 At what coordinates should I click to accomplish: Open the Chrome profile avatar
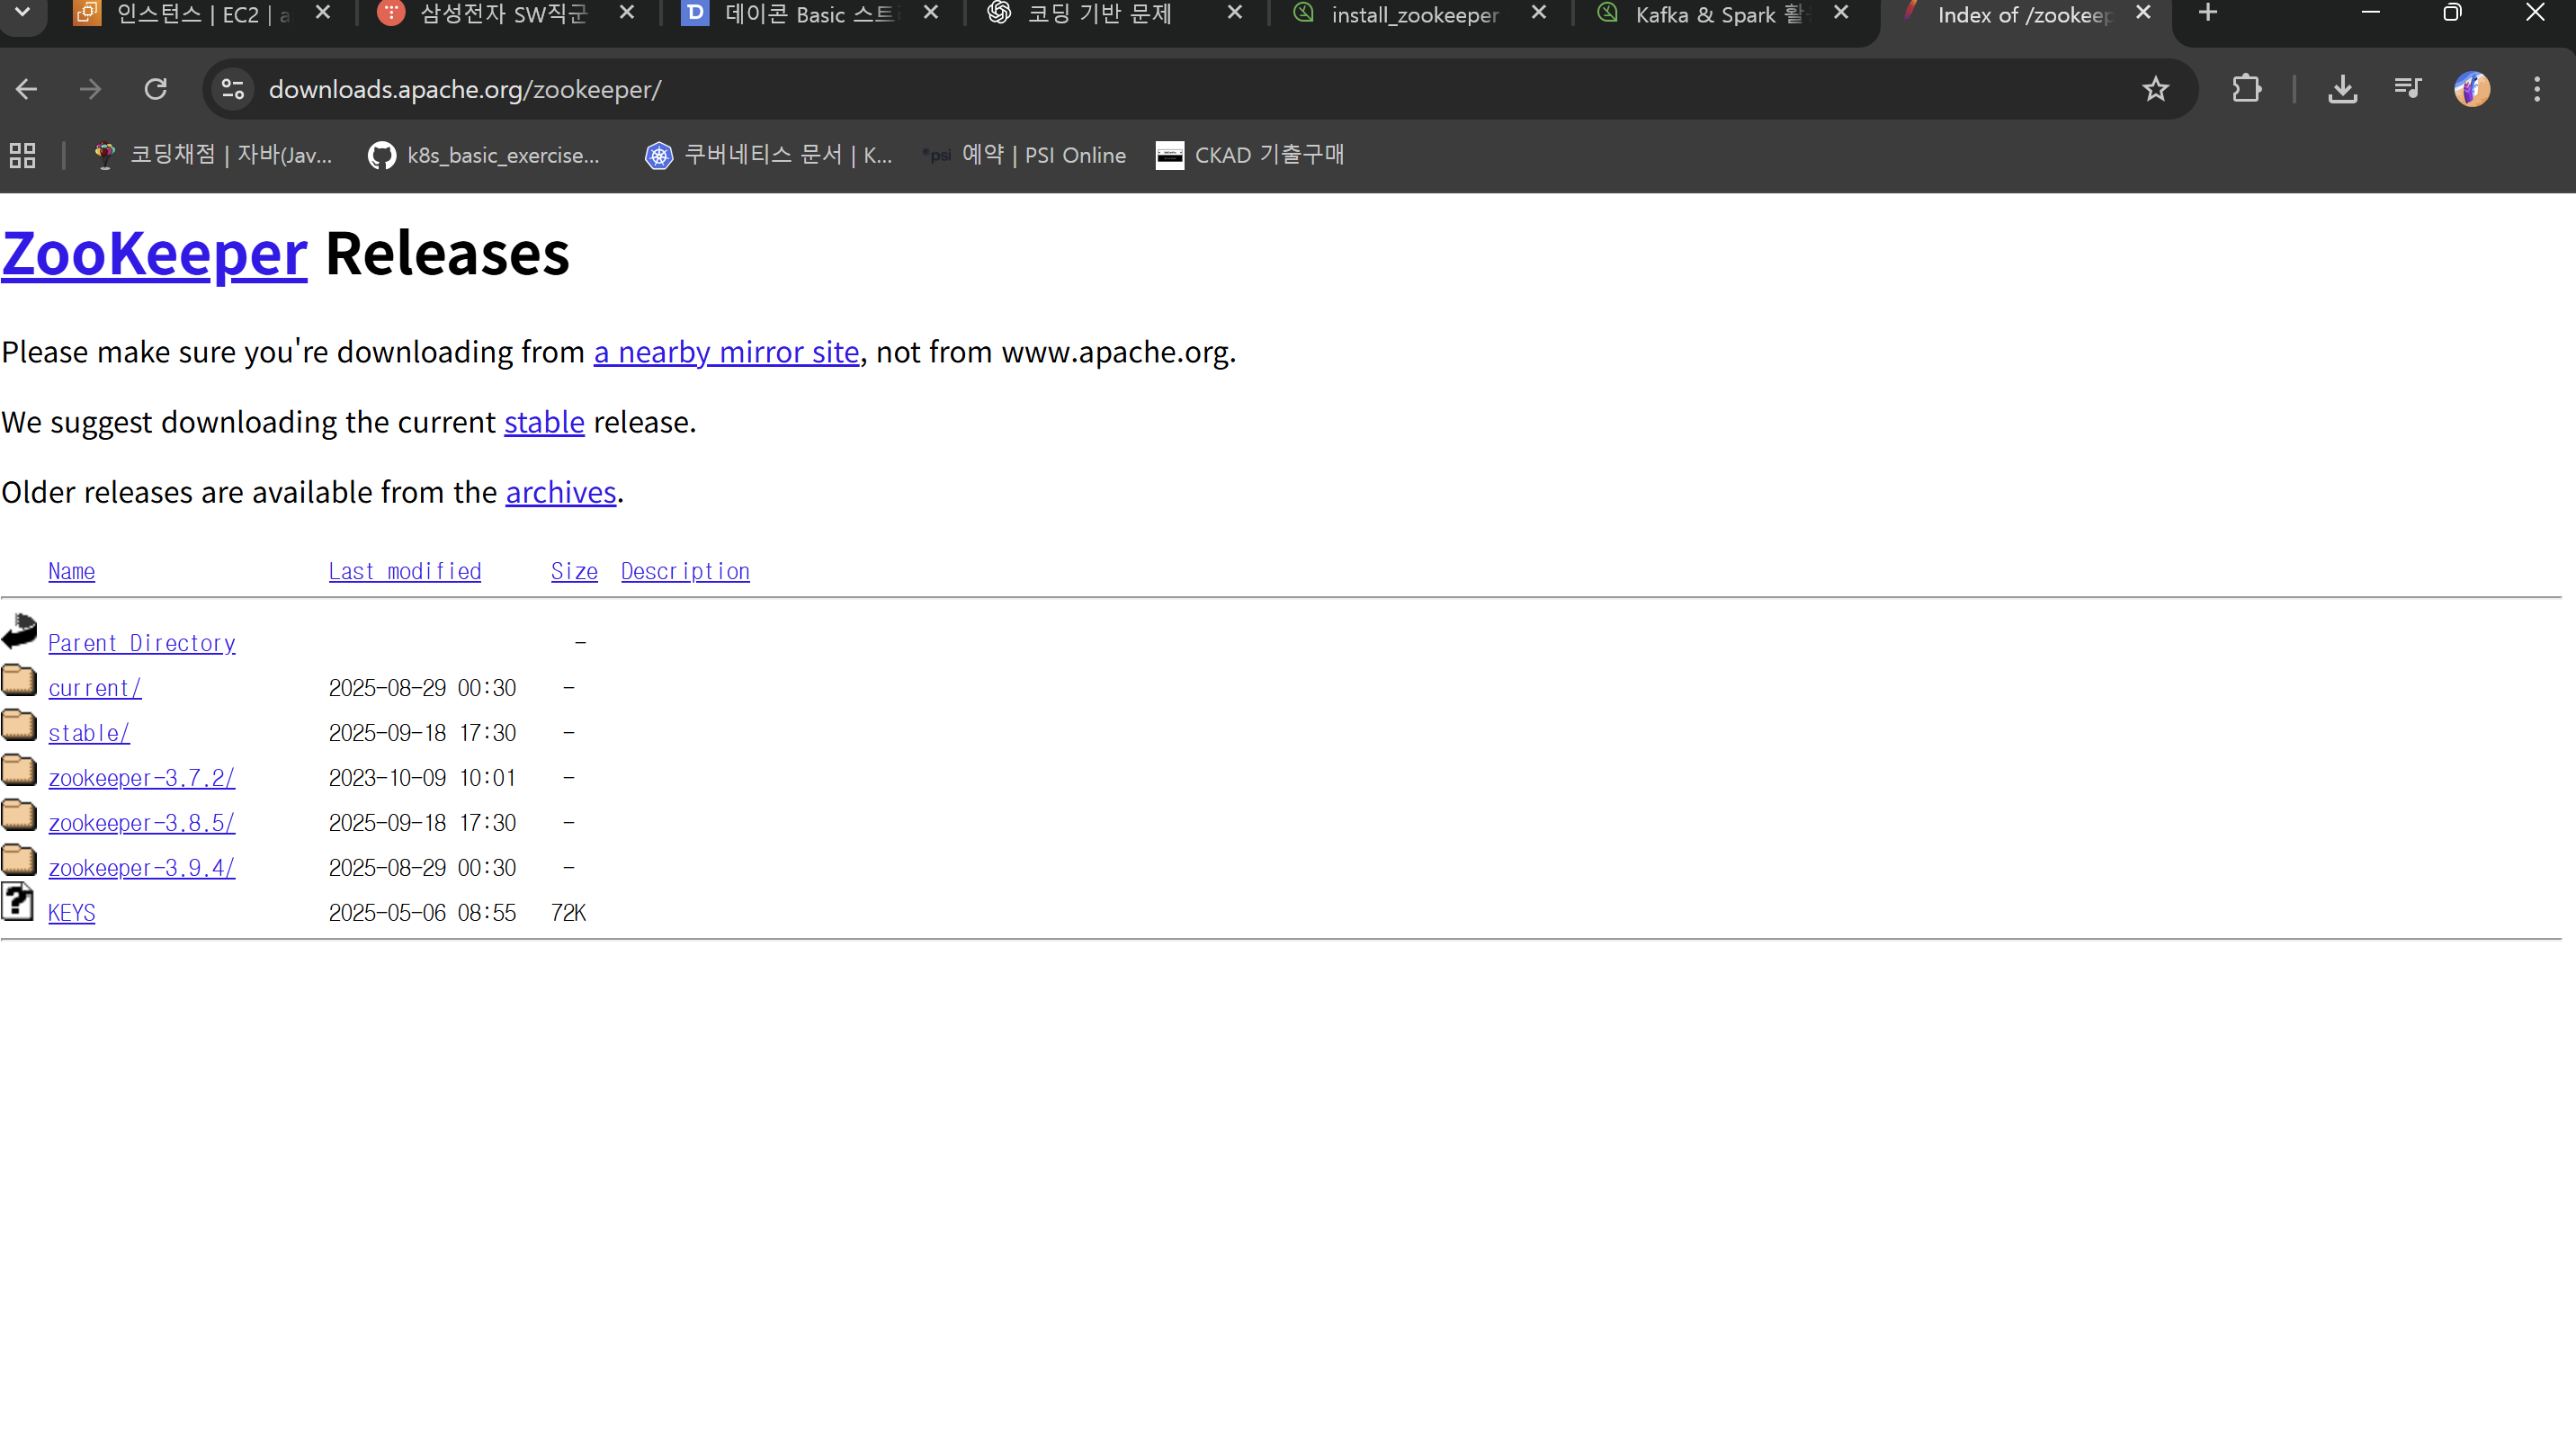[x=2471, y=89]
